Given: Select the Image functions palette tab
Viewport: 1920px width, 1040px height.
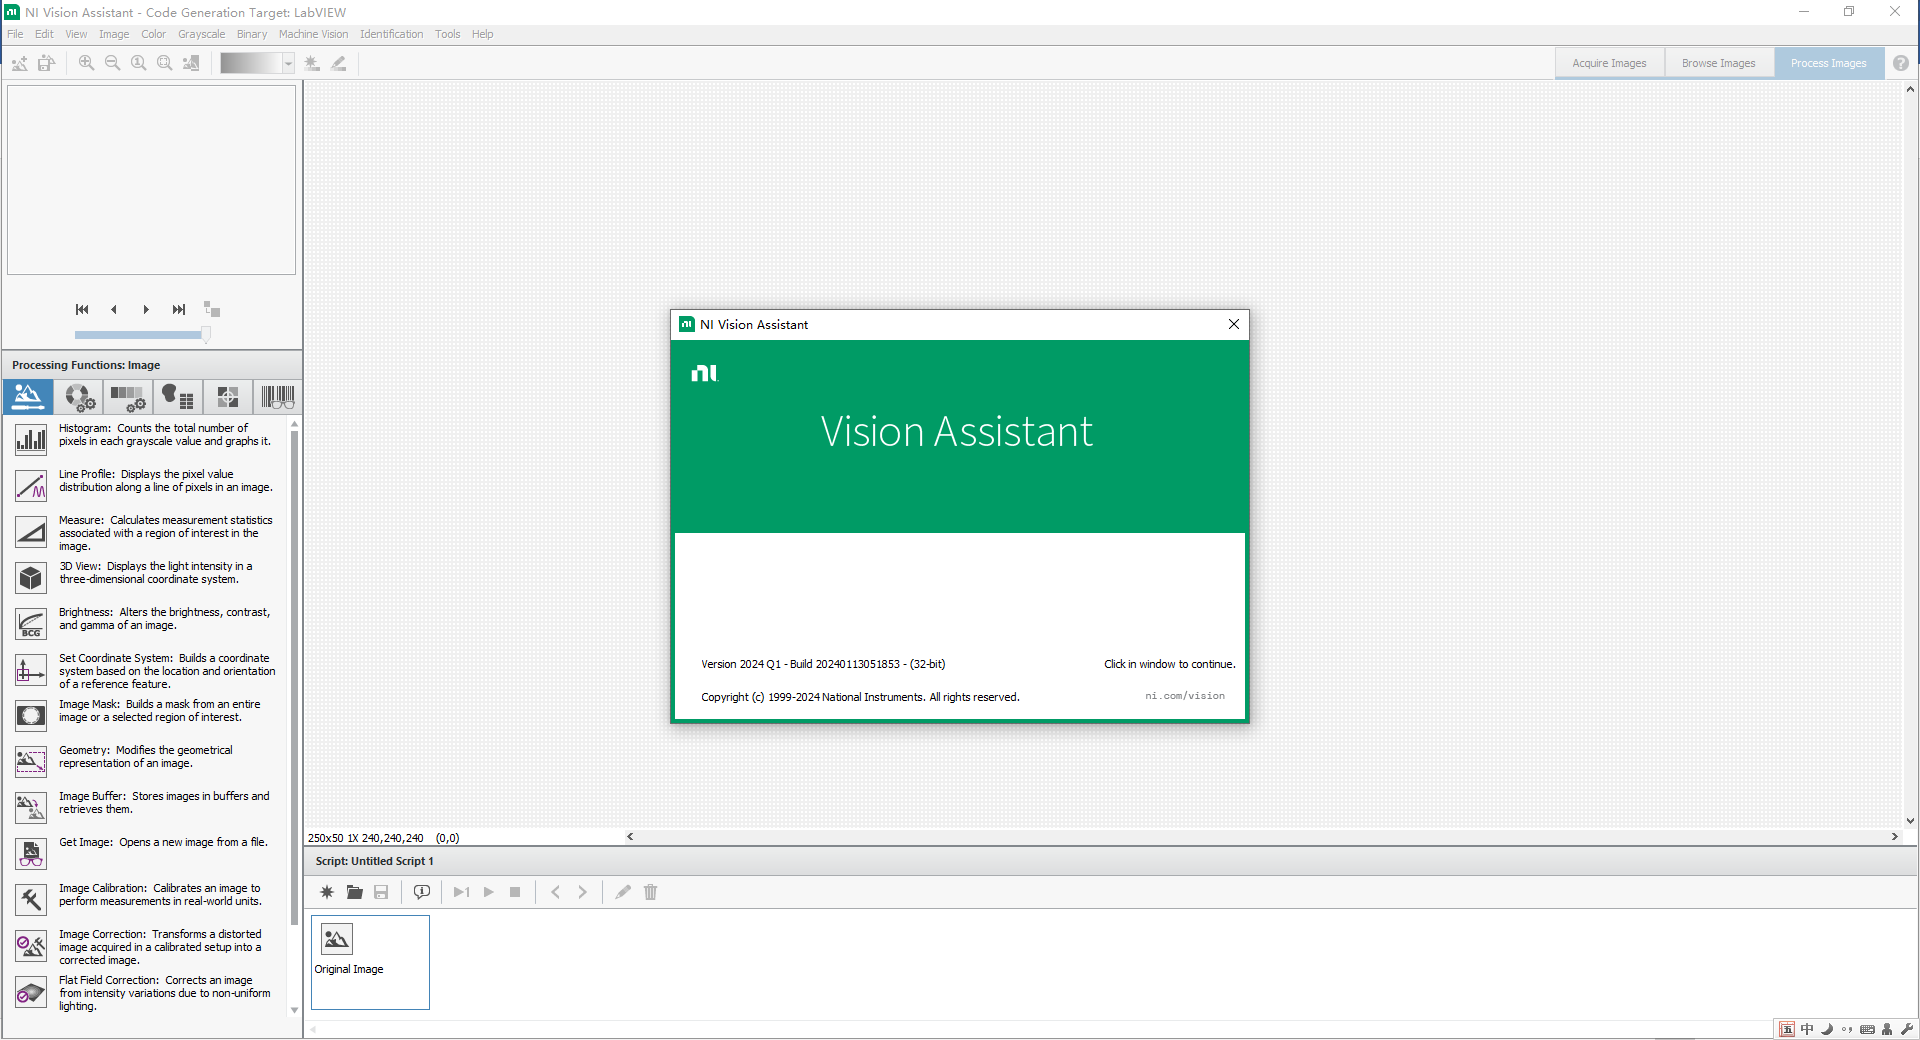Looking at the screenshot, I should point(28,397).
